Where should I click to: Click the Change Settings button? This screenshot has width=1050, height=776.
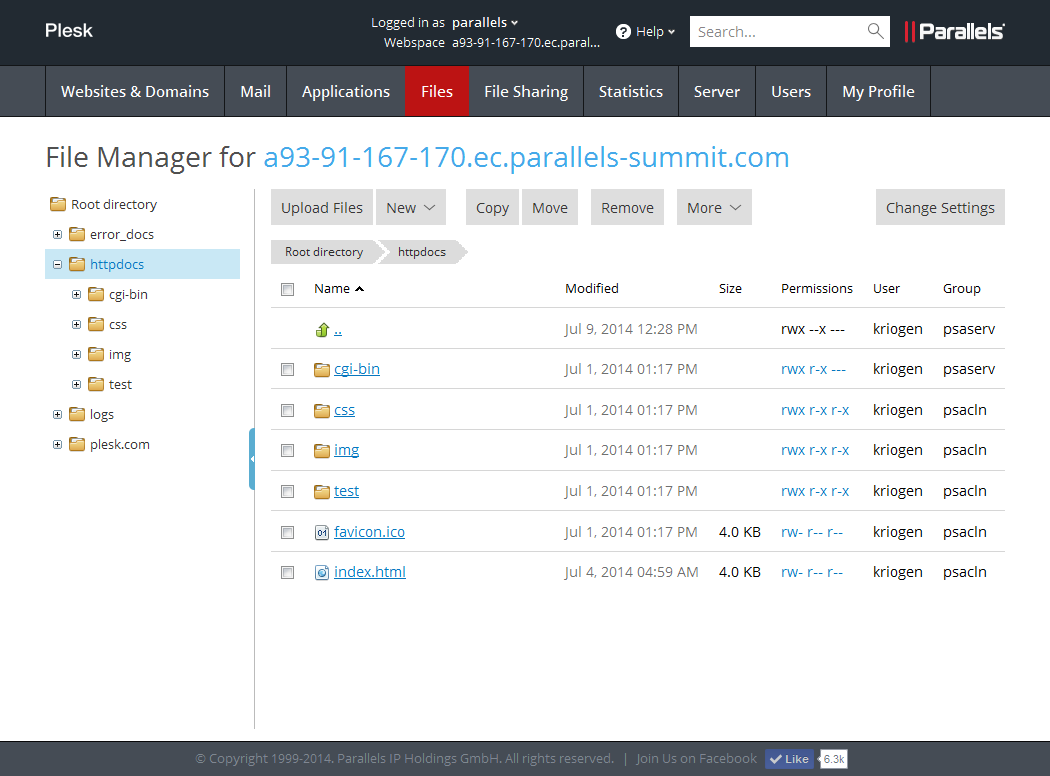(940, 208)
